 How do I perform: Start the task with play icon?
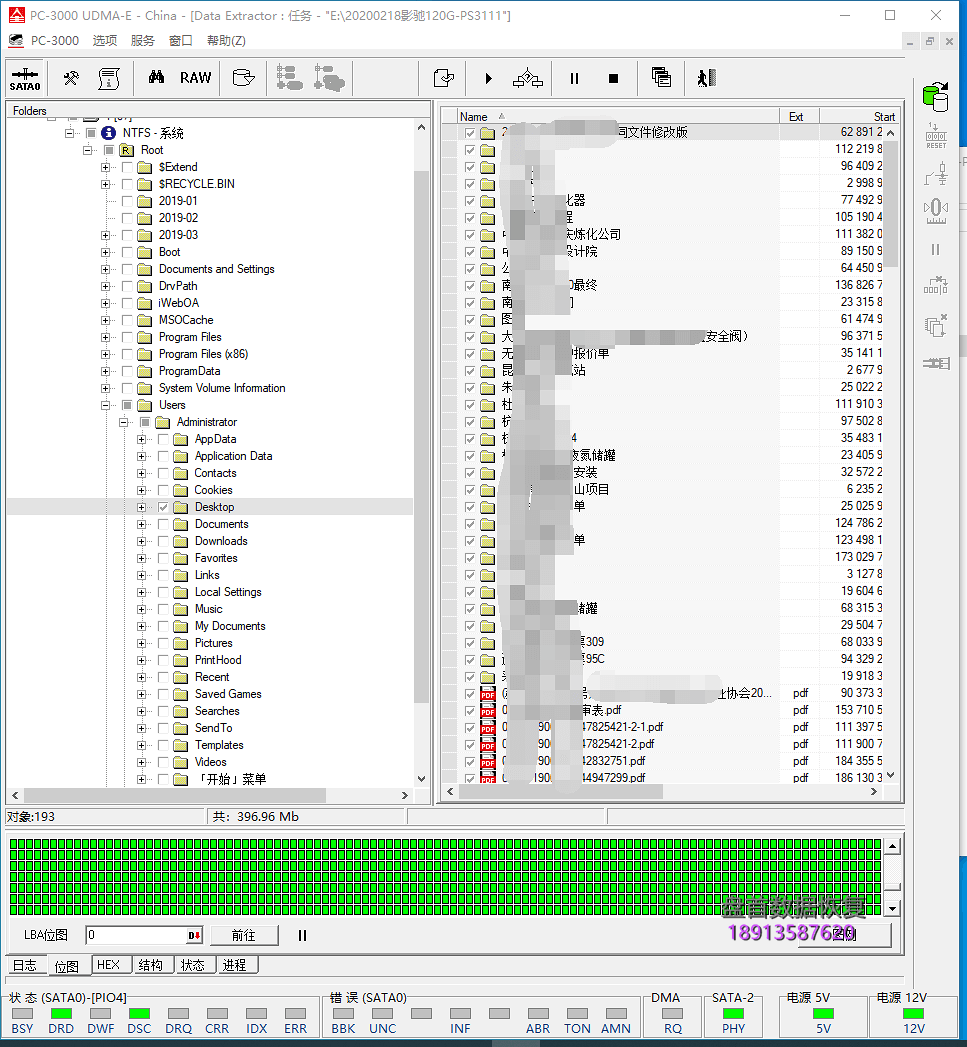coord(489,78)
